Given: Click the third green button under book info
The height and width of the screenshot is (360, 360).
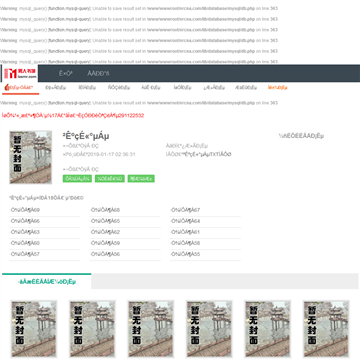Looking at the screenshot, I should tap(141, 179).
